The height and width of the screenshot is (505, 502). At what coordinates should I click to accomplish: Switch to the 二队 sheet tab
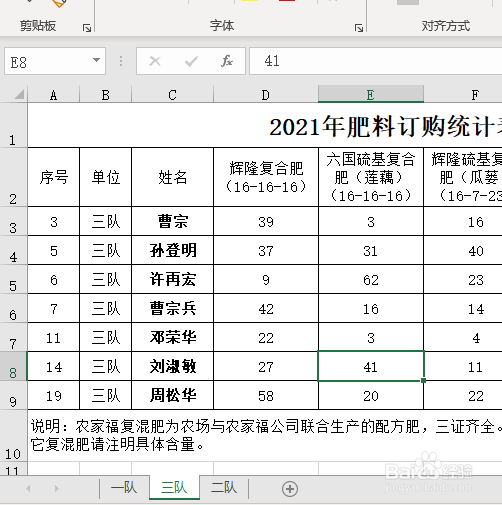pos(224,488)
